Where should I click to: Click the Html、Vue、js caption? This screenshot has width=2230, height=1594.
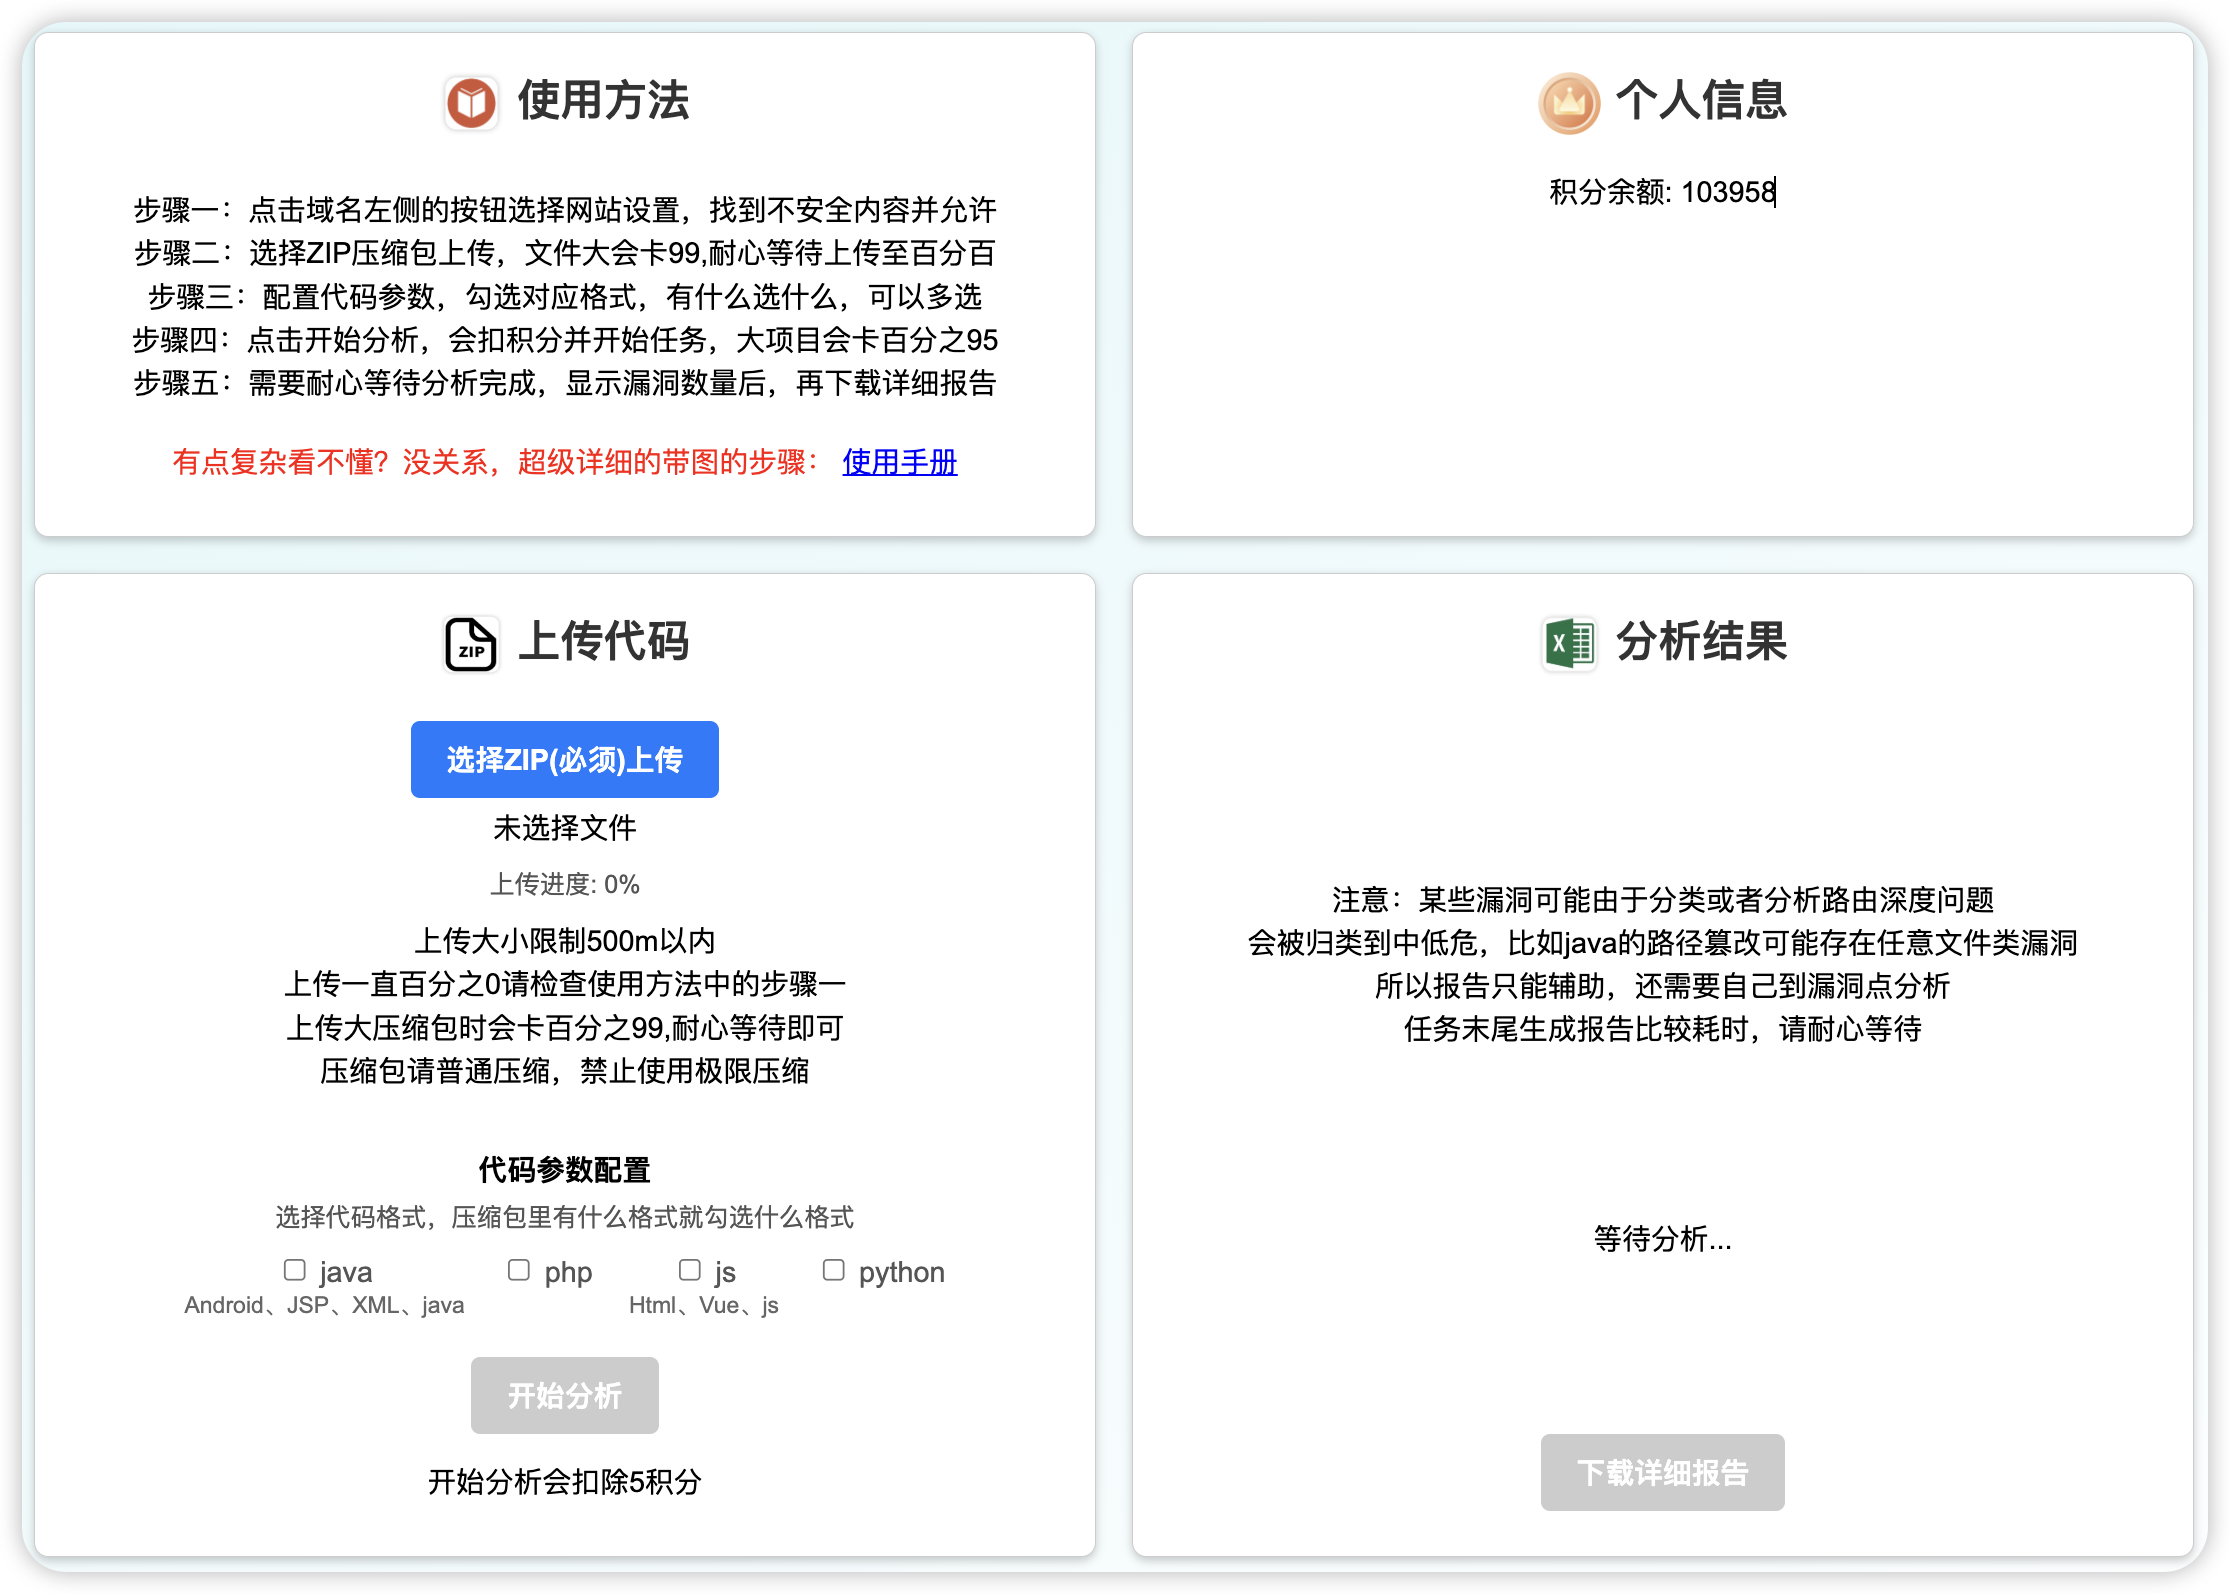click(x=703, y=1305)
